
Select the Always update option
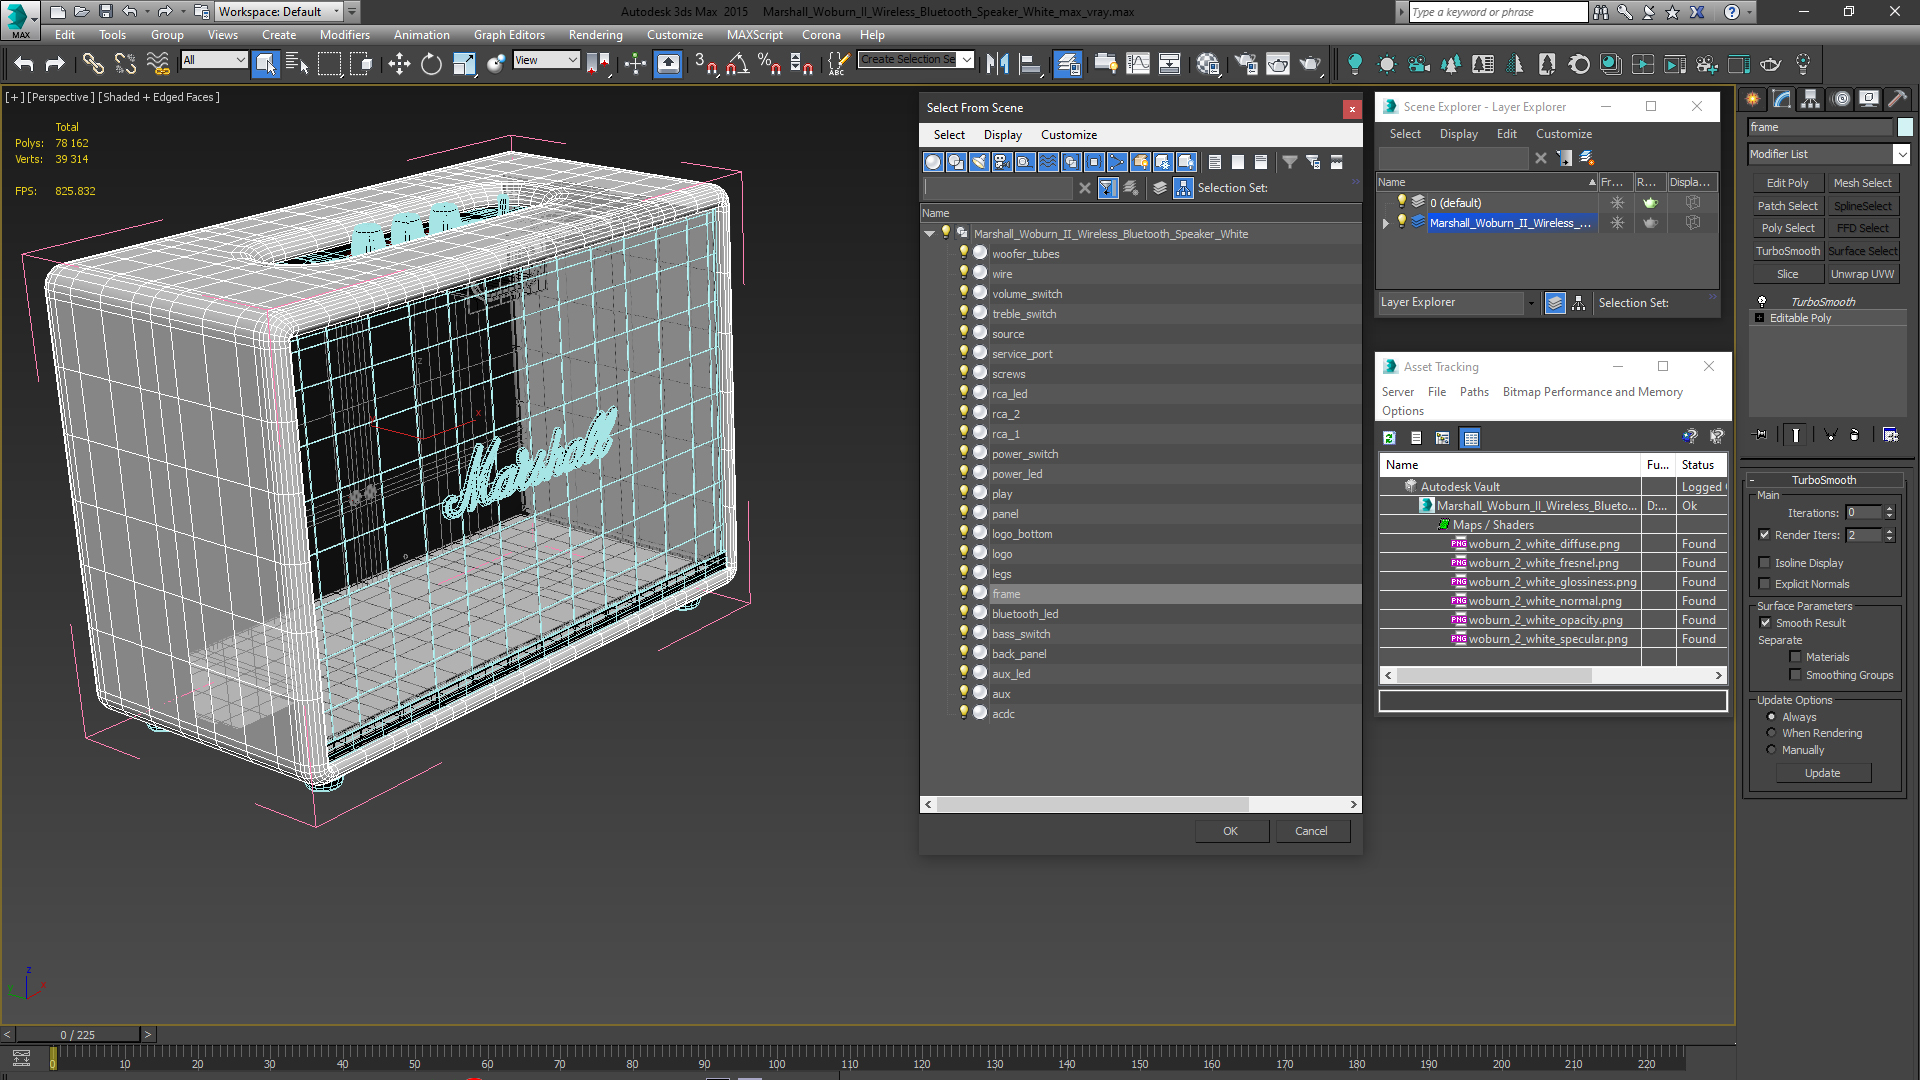[x=1772, y=717]
